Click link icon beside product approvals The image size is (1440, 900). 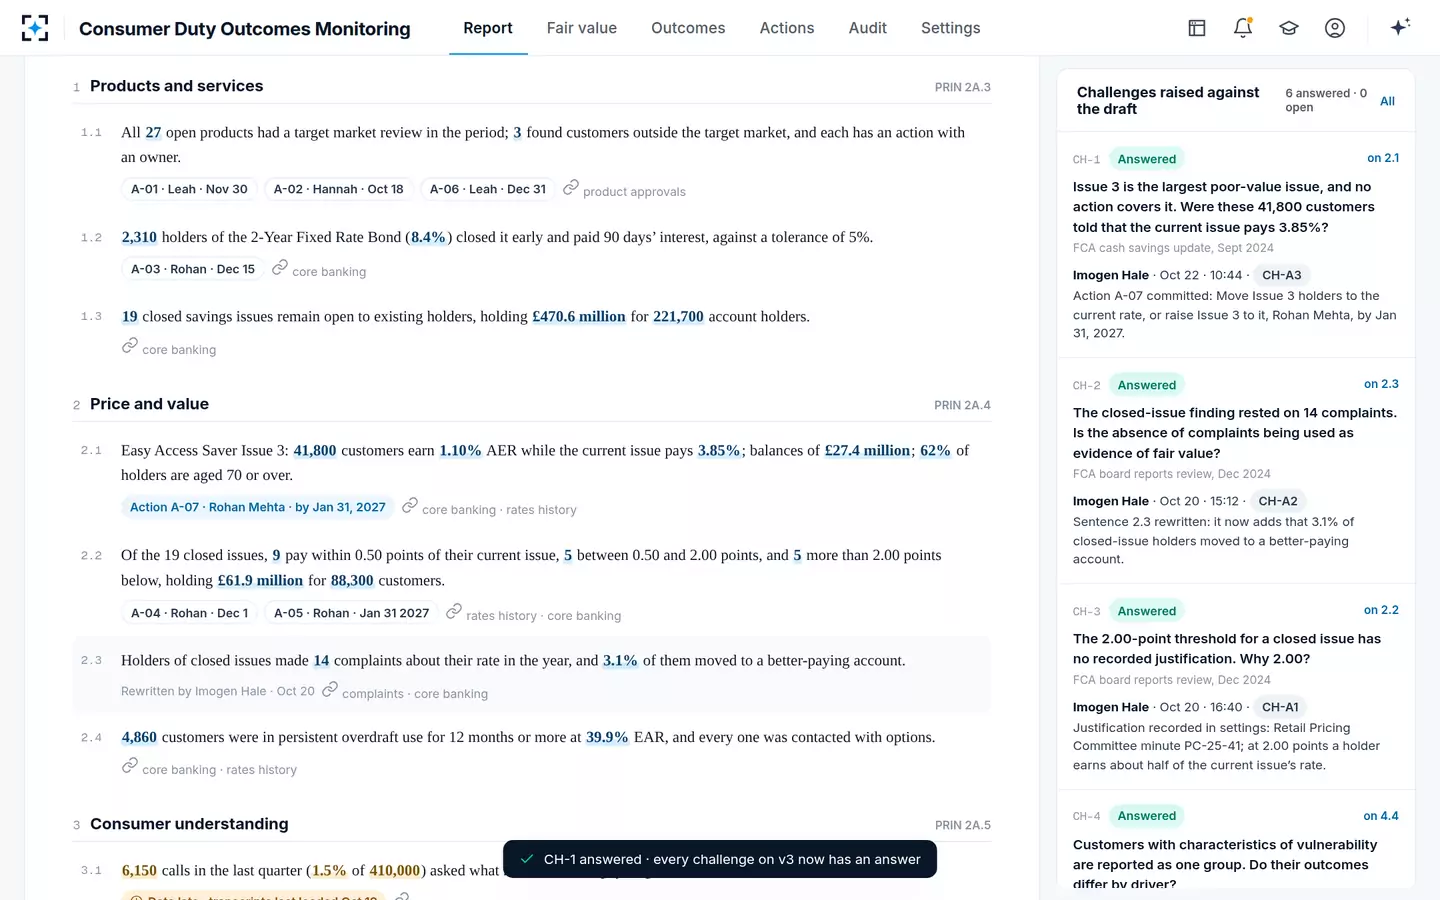(x=571, y=188)
